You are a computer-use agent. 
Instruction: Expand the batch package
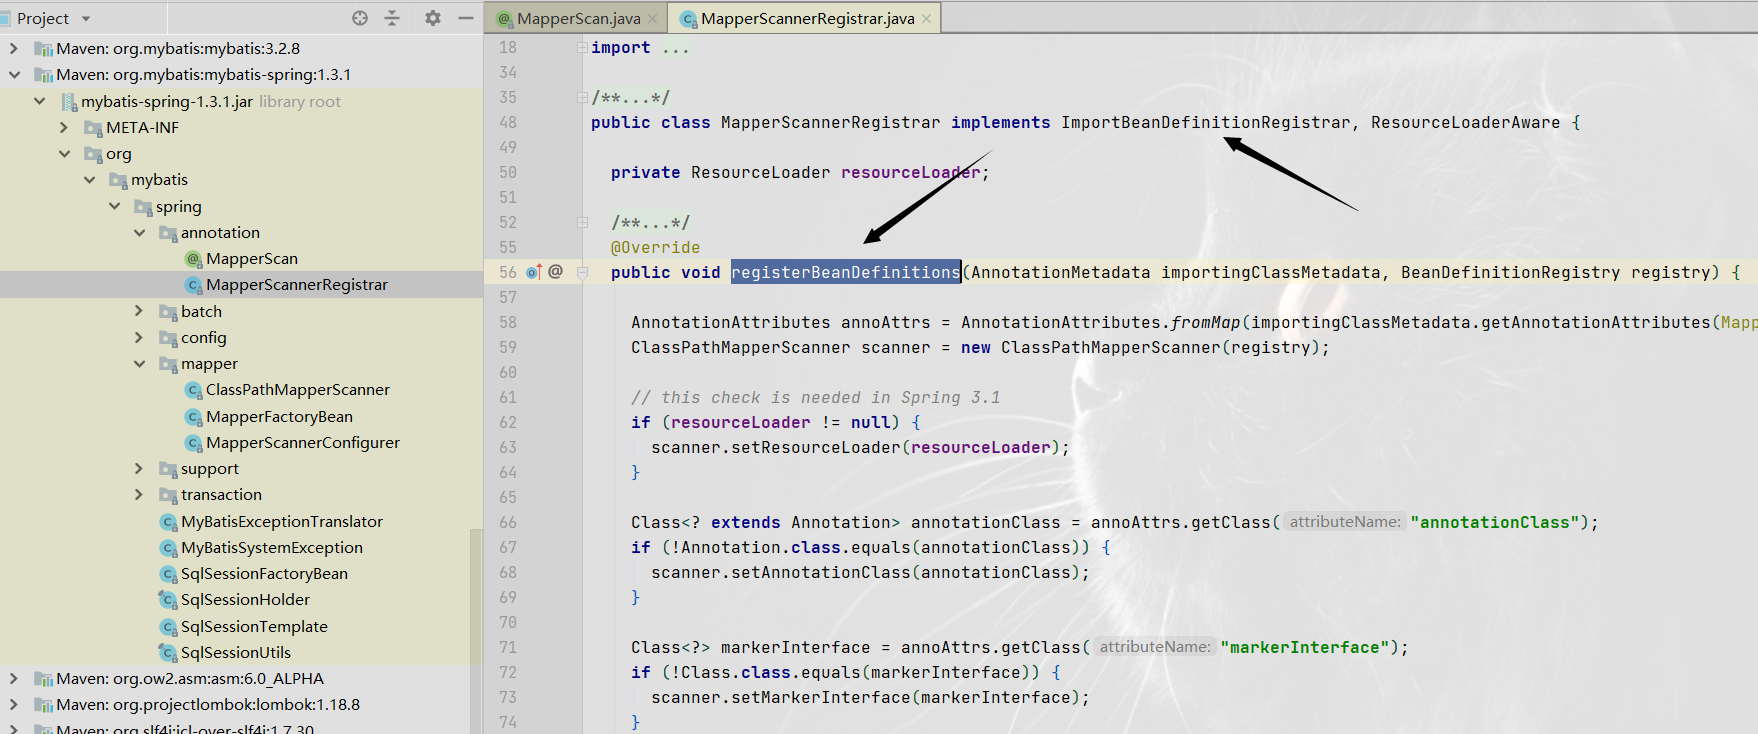(139, 311)
